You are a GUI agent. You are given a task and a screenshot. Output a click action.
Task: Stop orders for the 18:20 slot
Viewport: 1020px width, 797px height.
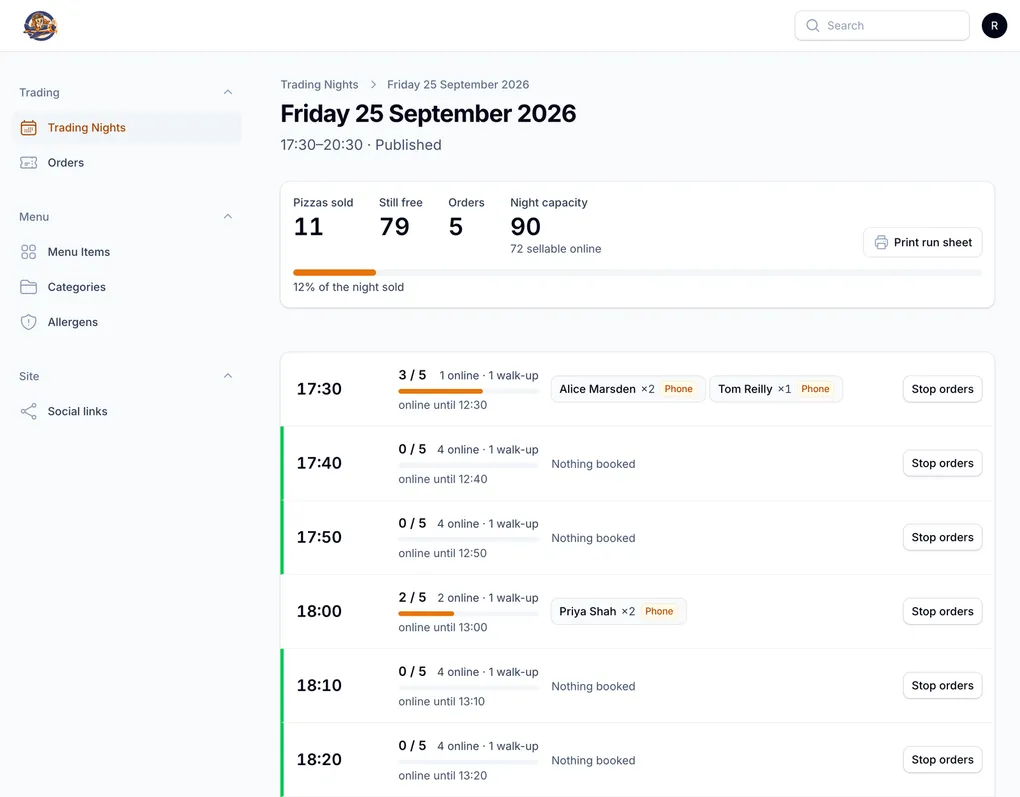[x=942, y=760]
